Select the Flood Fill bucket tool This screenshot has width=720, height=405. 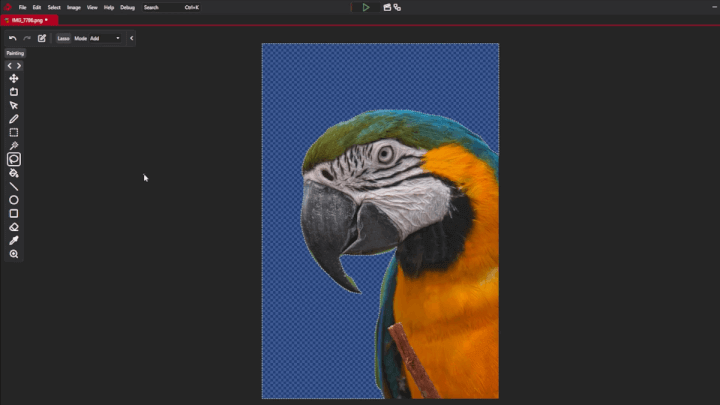pos(14,173)
